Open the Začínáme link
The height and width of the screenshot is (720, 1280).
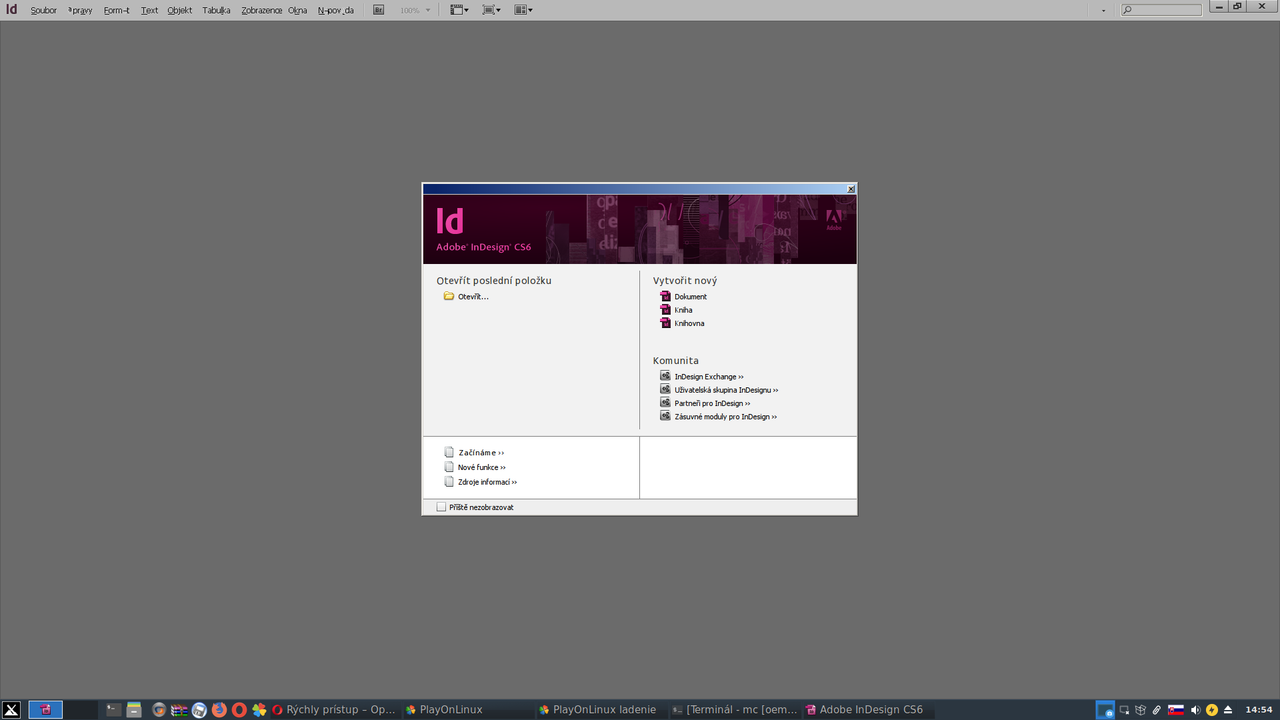click(481, 453)
